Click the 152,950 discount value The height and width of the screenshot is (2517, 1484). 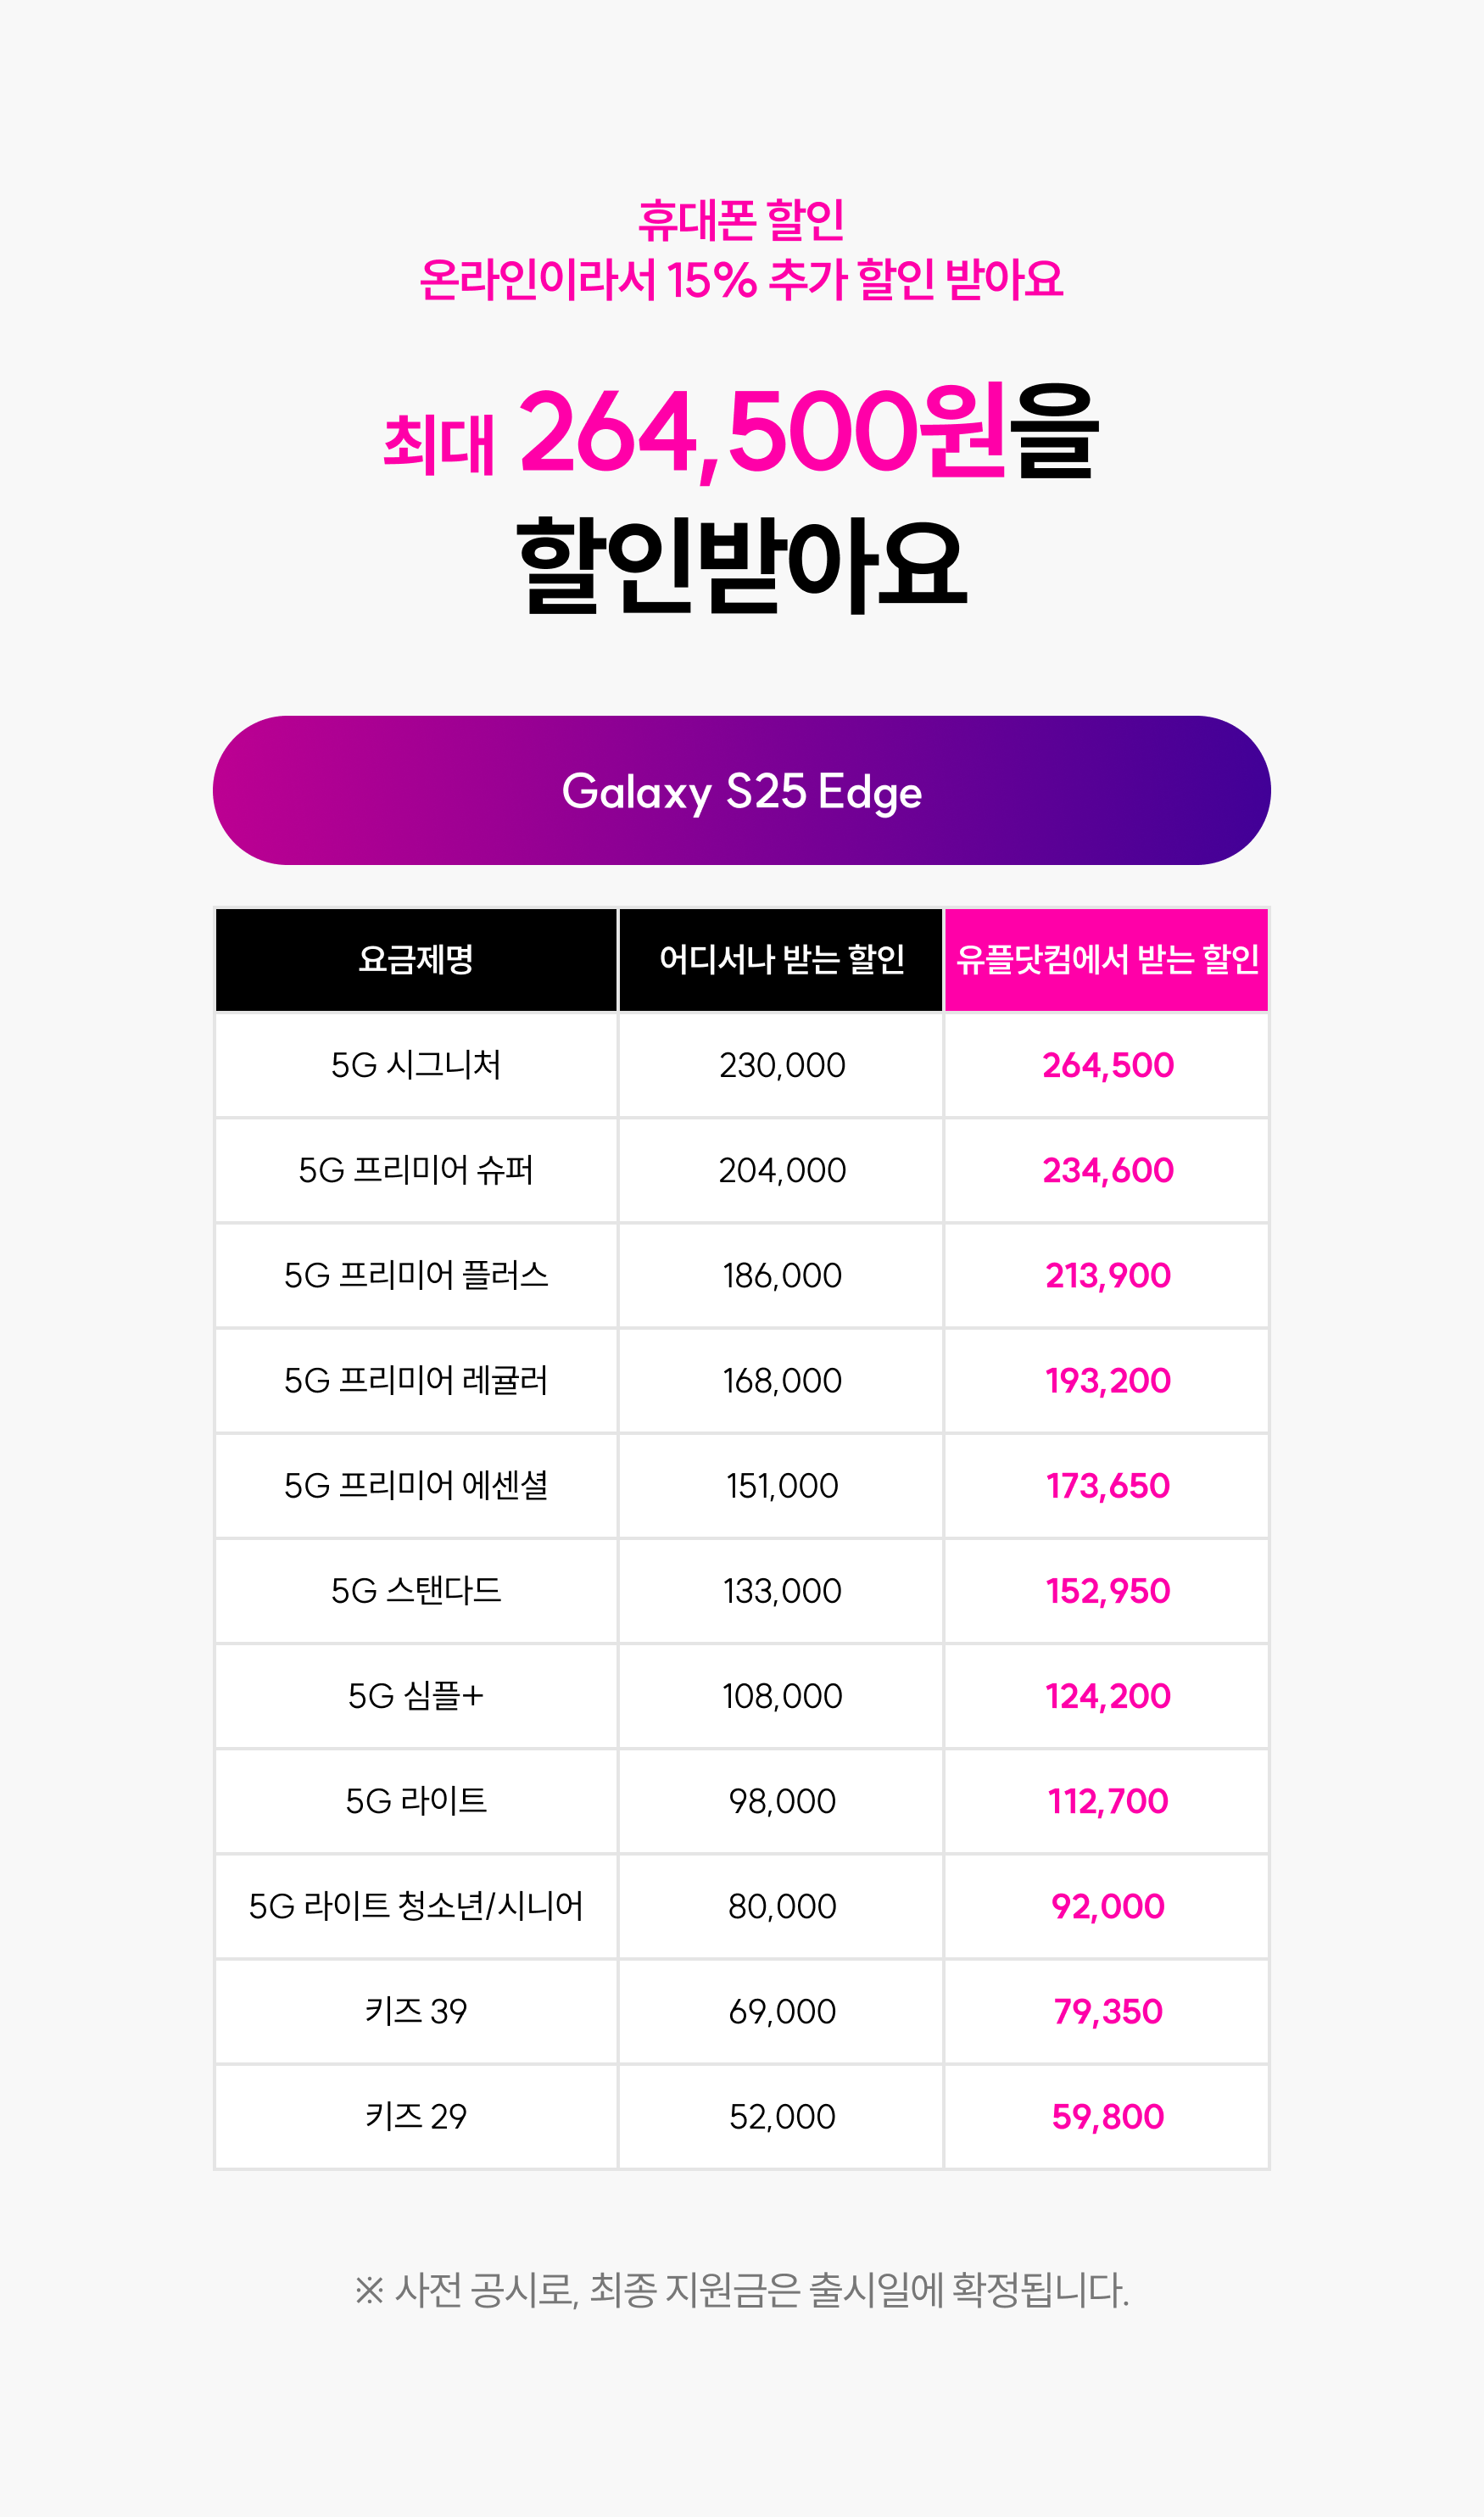pyautogui.click(x=1107, y=1592)
